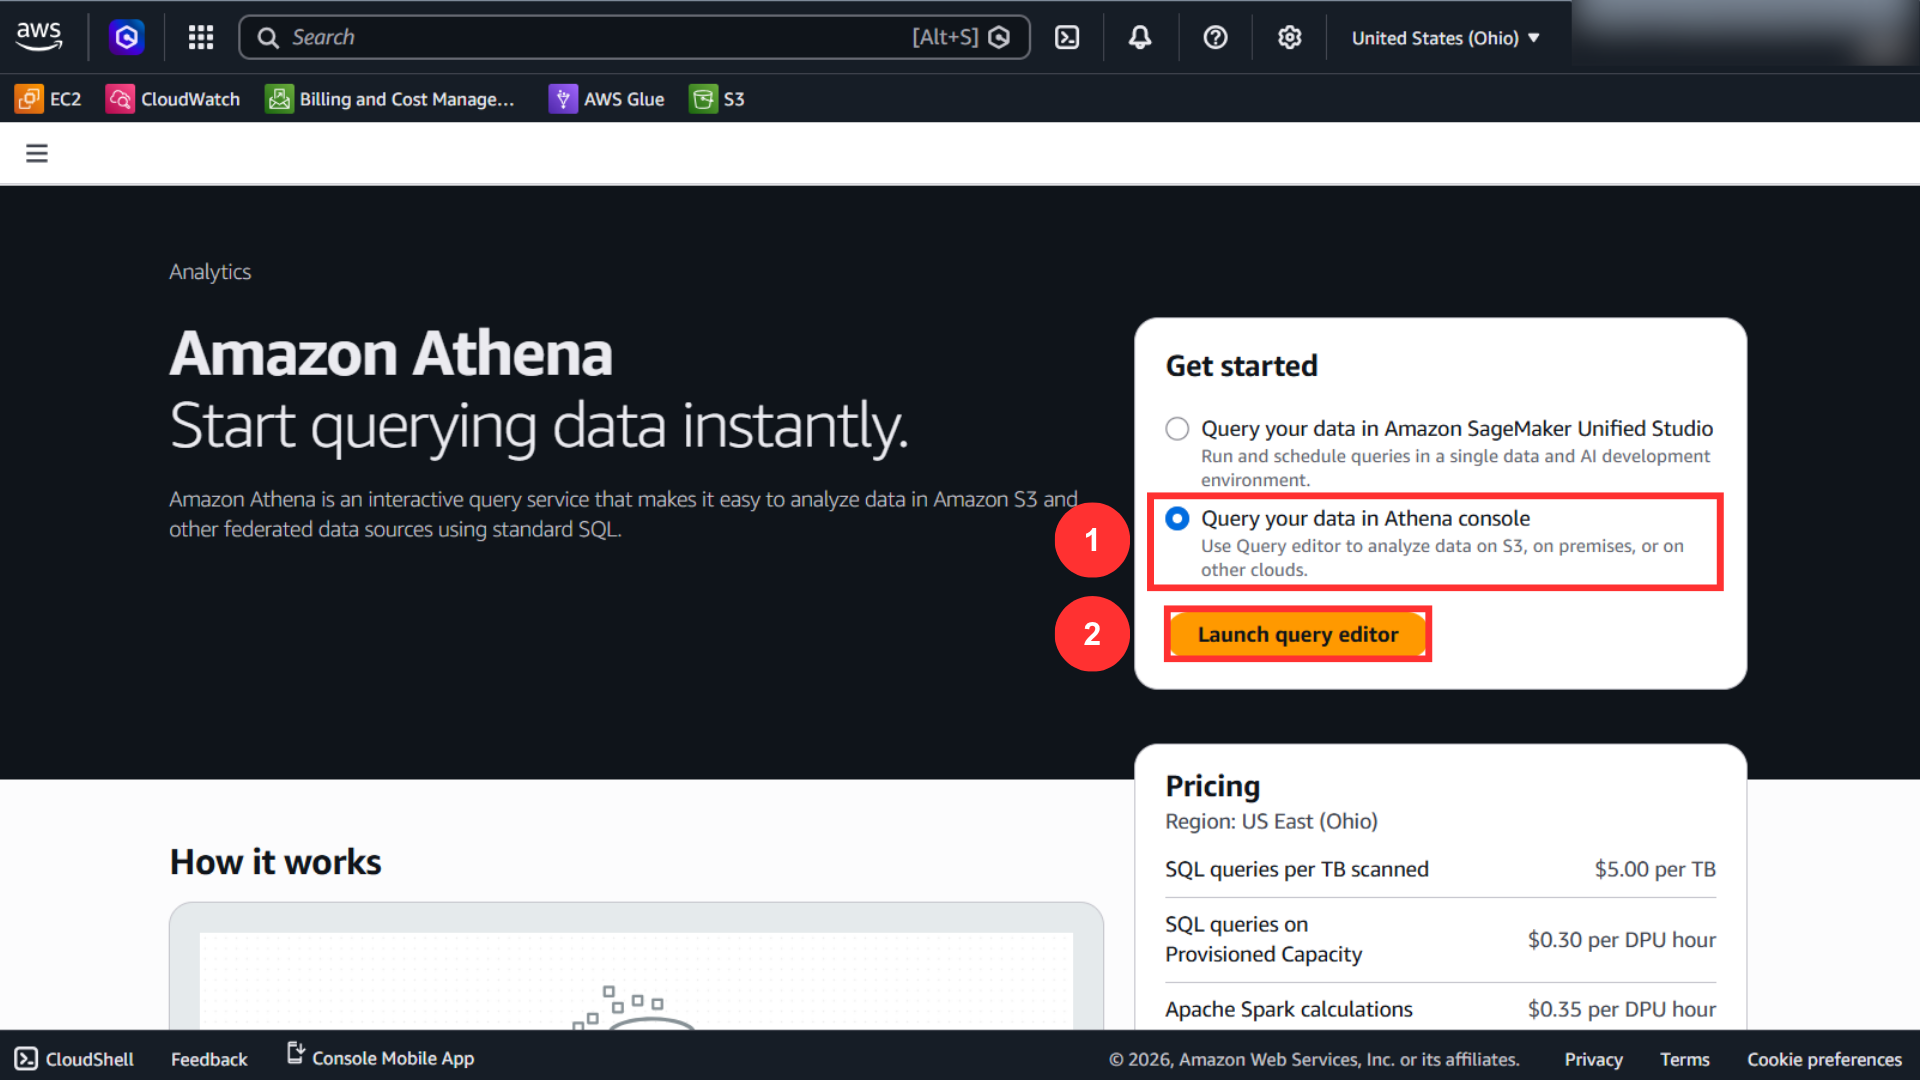1920x1080 pixels.
Task: Select Query your data in SageMaker Unified Studio
Action: click(x=1177, y=429)
